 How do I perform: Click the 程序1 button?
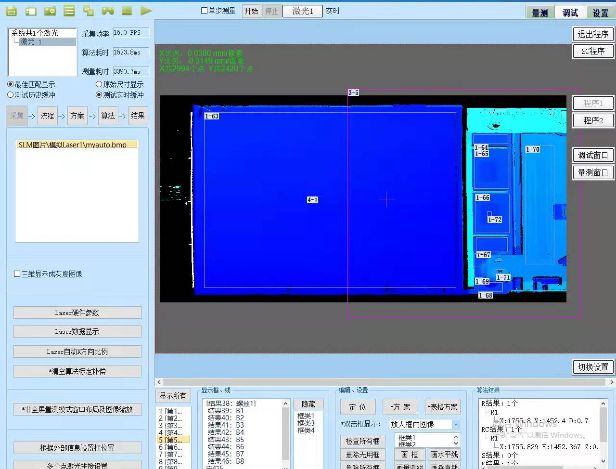(593, 103)
